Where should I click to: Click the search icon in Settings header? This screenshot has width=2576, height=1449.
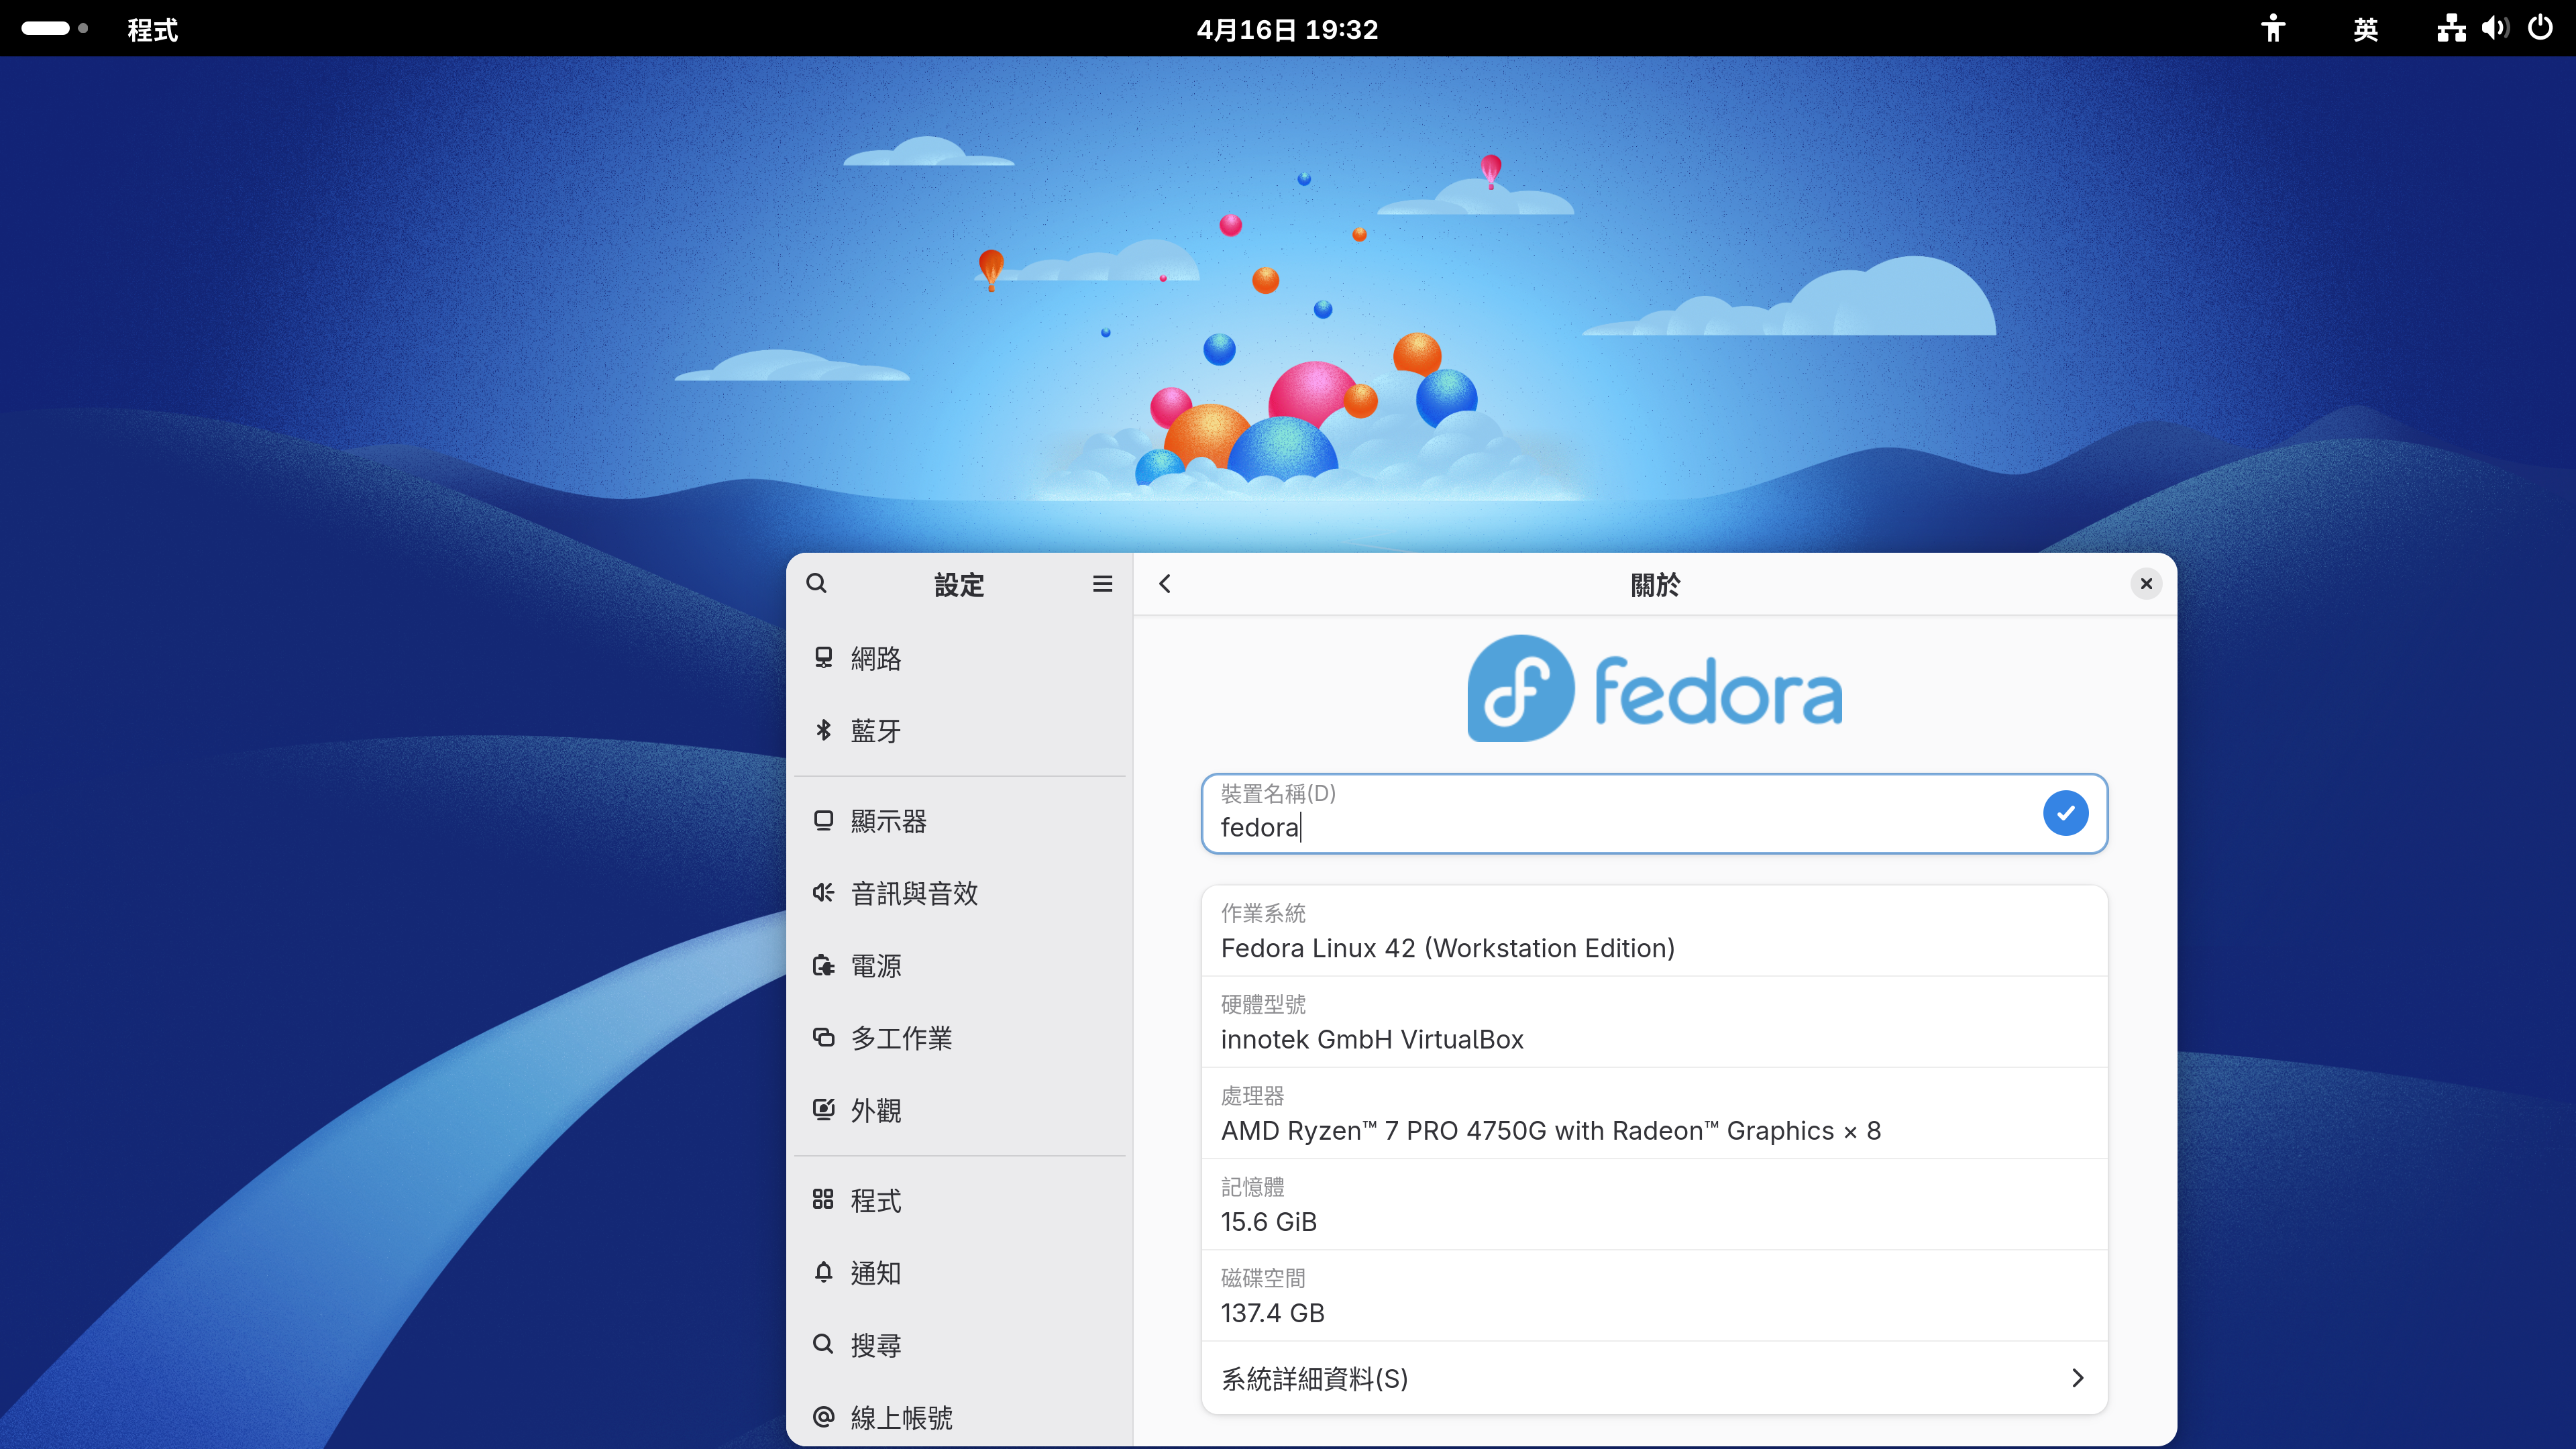click(816, 583)
